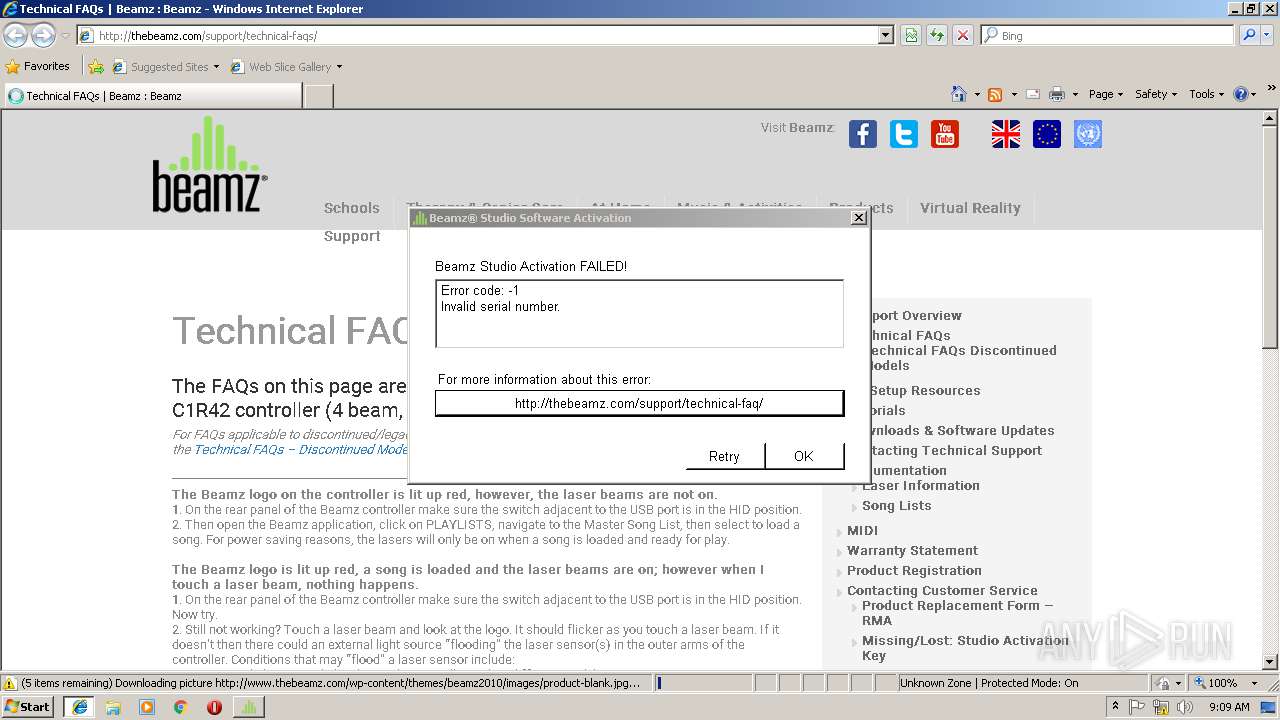This screenshot has width=1280, height=720.
Task: Click the technical-faq URL field in dialog
Action: pos(639,403)
